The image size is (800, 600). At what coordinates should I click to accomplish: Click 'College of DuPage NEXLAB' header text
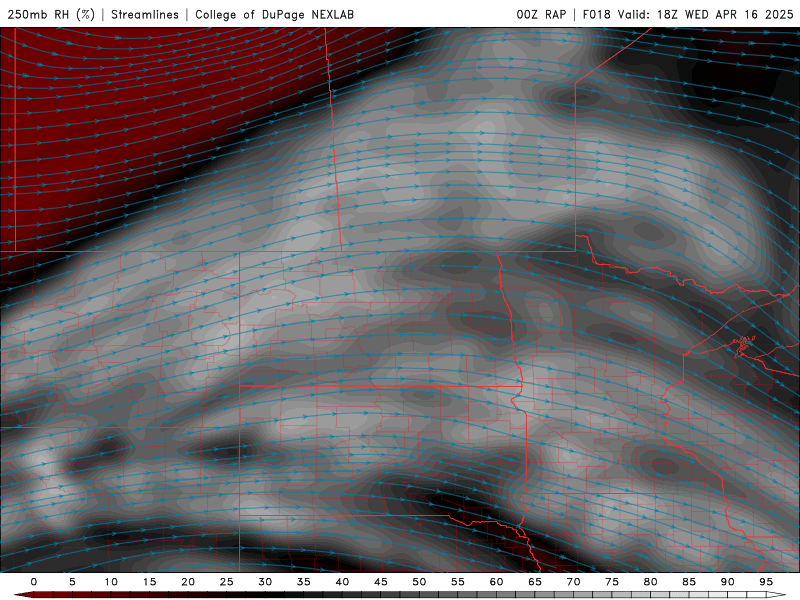[274, 14]
